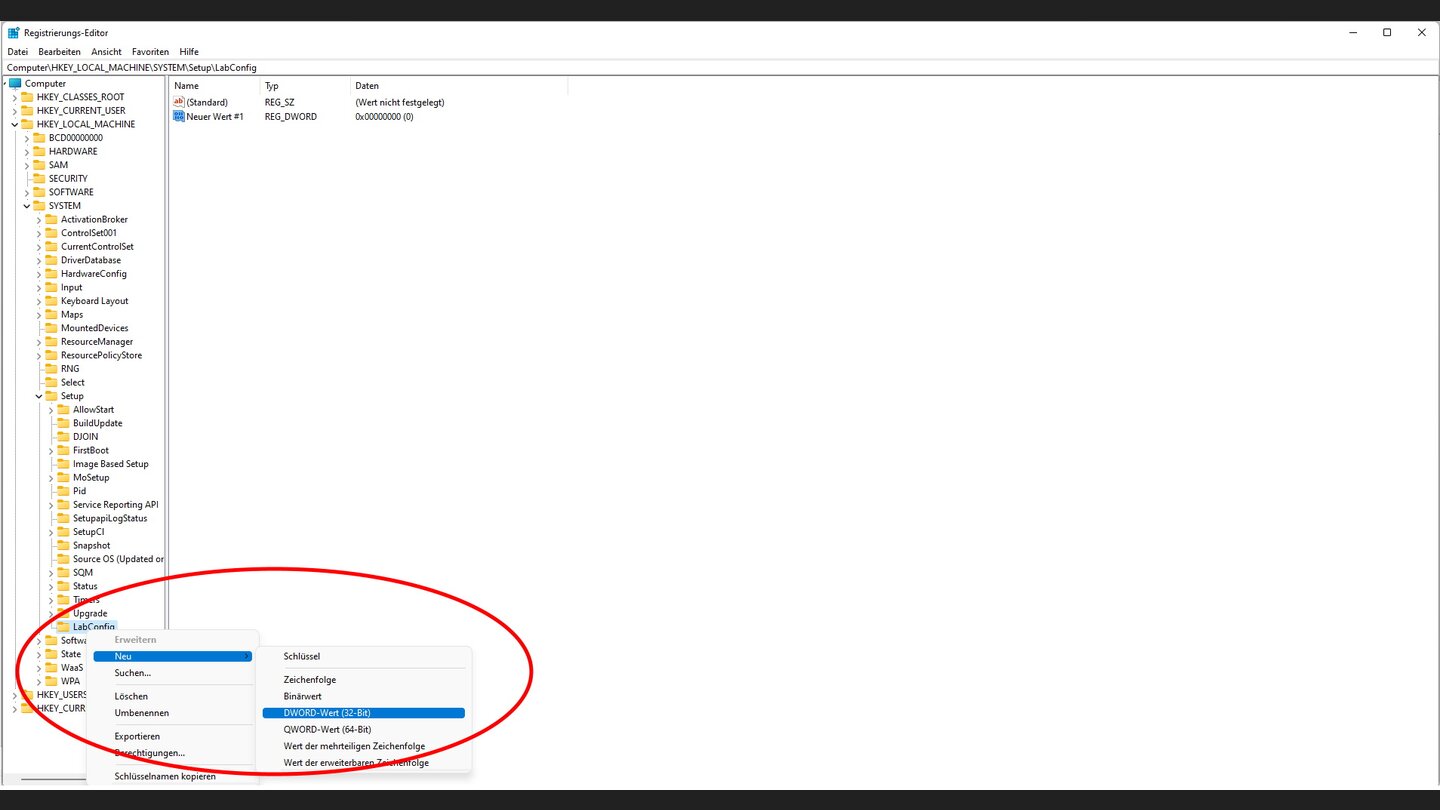
Task: Click the MountedDevices folder icon
Action: (x=52, y=327)
